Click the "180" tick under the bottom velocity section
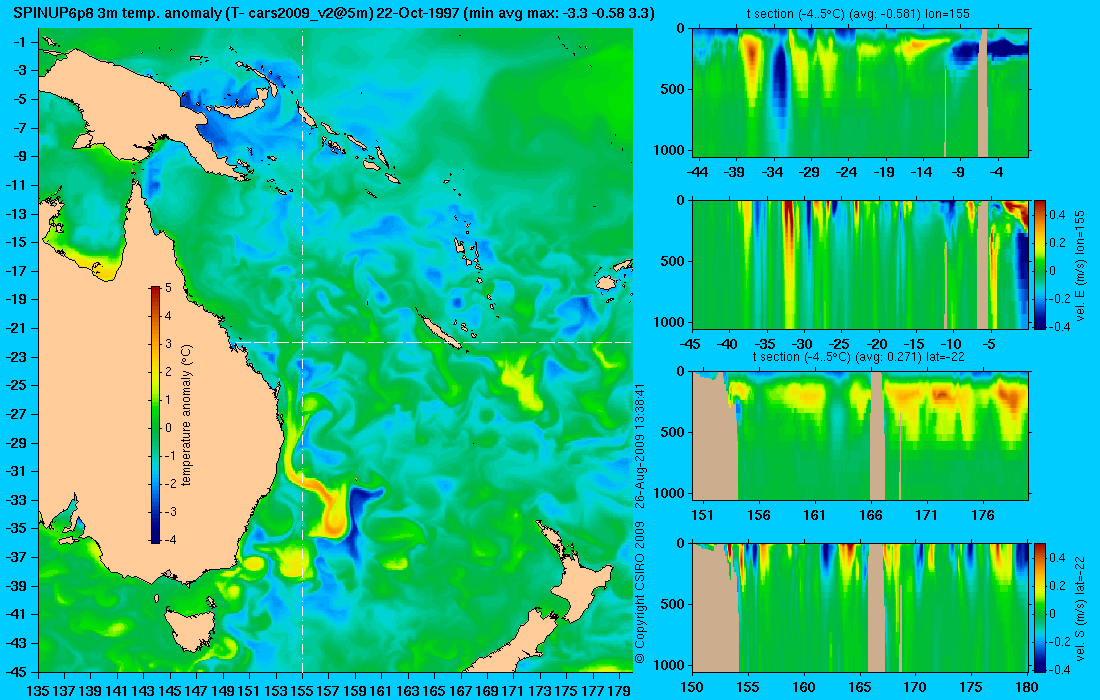Screen dimensions: 1100x700 pos(1026,687)
